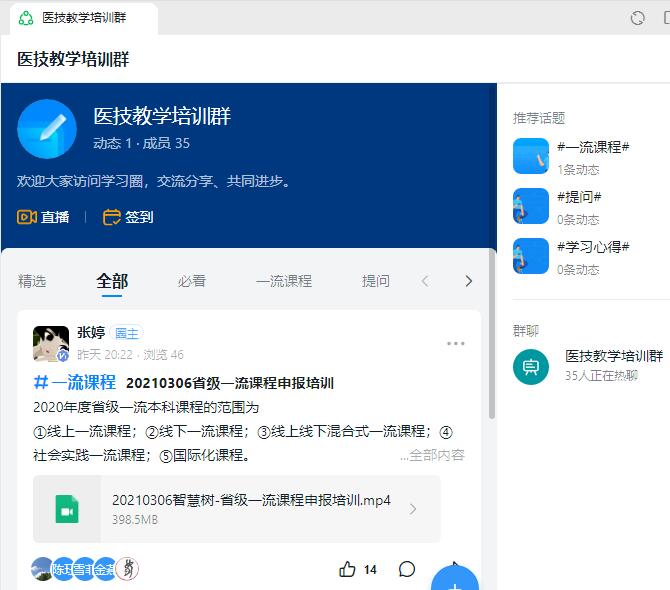Click the refresh icon in the title bar
Screen dimensions: 670x590
coord(637,18)
